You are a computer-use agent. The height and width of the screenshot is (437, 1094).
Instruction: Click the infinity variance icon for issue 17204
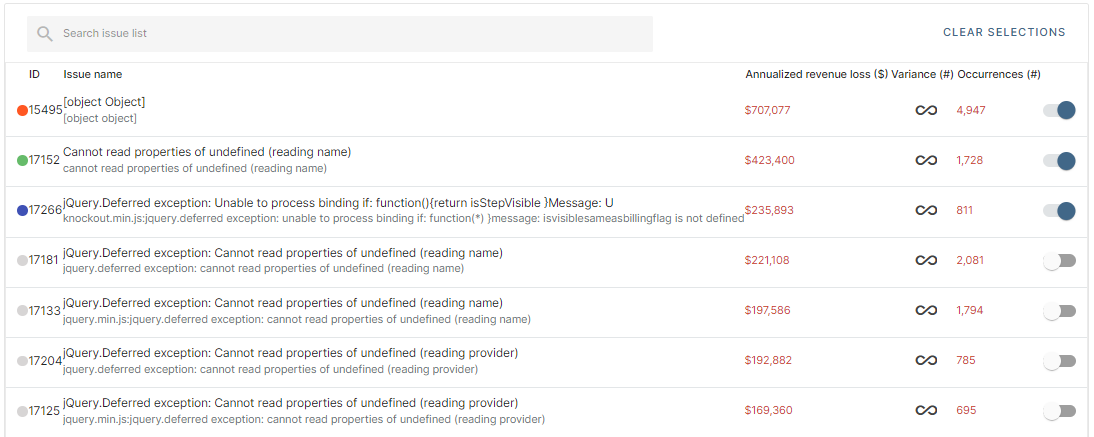[x=926, y=361]
